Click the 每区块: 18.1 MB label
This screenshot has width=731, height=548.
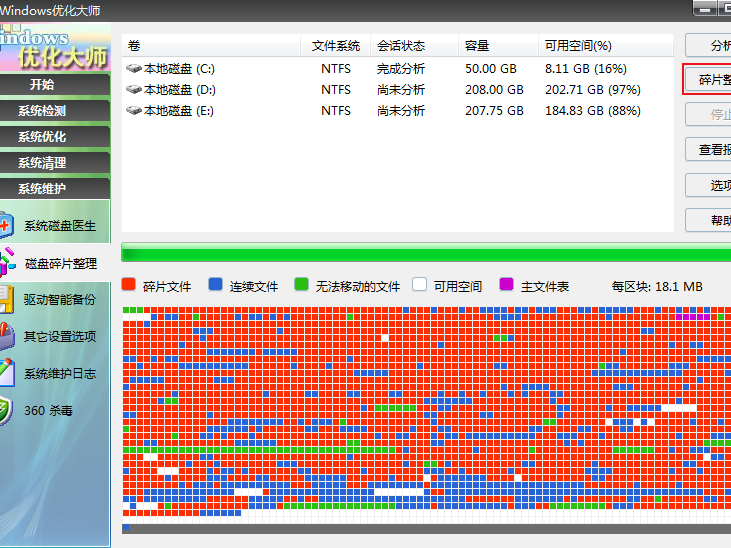[657, 286]
